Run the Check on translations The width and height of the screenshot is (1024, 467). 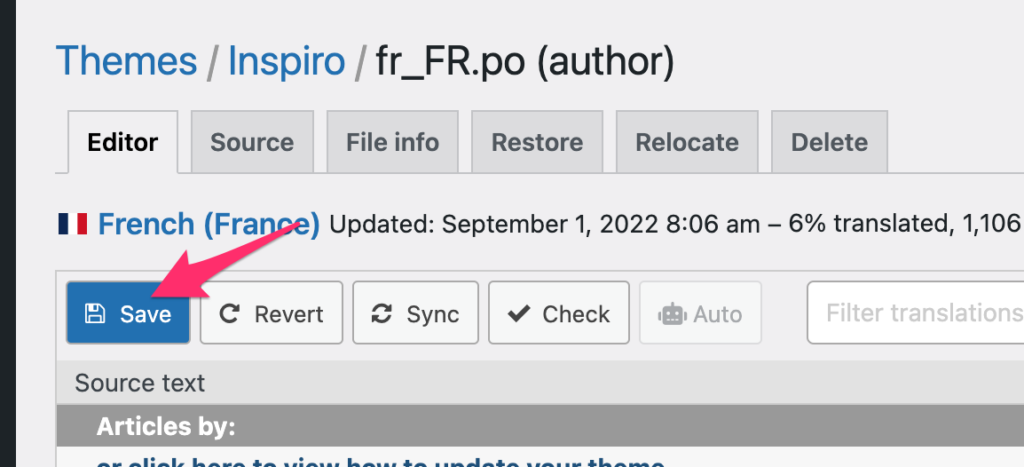[559, 313]
